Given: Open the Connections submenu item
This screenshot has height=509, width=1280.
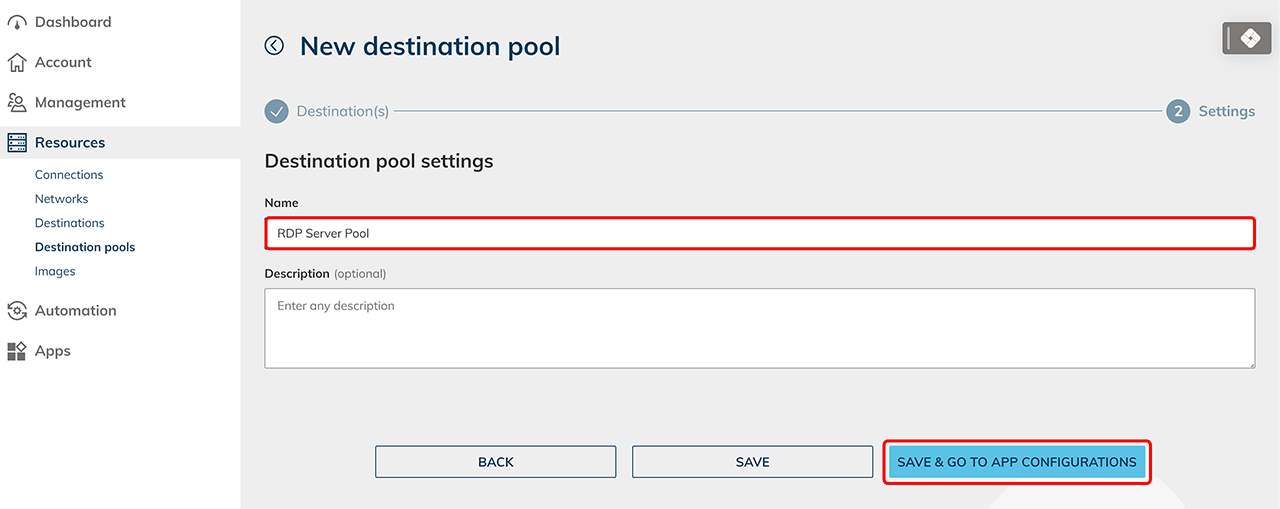Looking at the screenshot, I should (x=69, y=175).
